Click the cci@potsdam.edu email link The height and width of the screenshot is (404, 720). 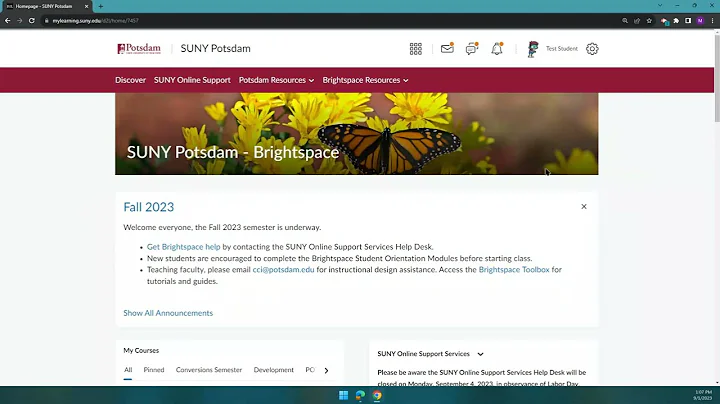click(283, 269)
